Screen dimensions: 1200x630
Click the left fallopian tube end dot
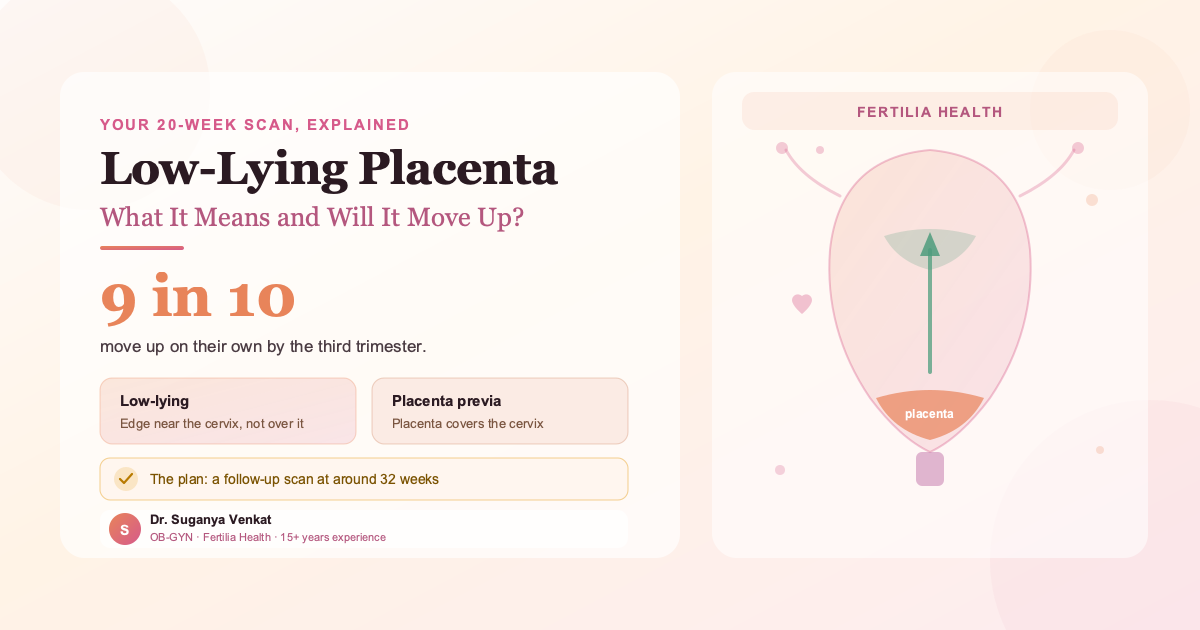pyautogui.click(x=782, y=148)
